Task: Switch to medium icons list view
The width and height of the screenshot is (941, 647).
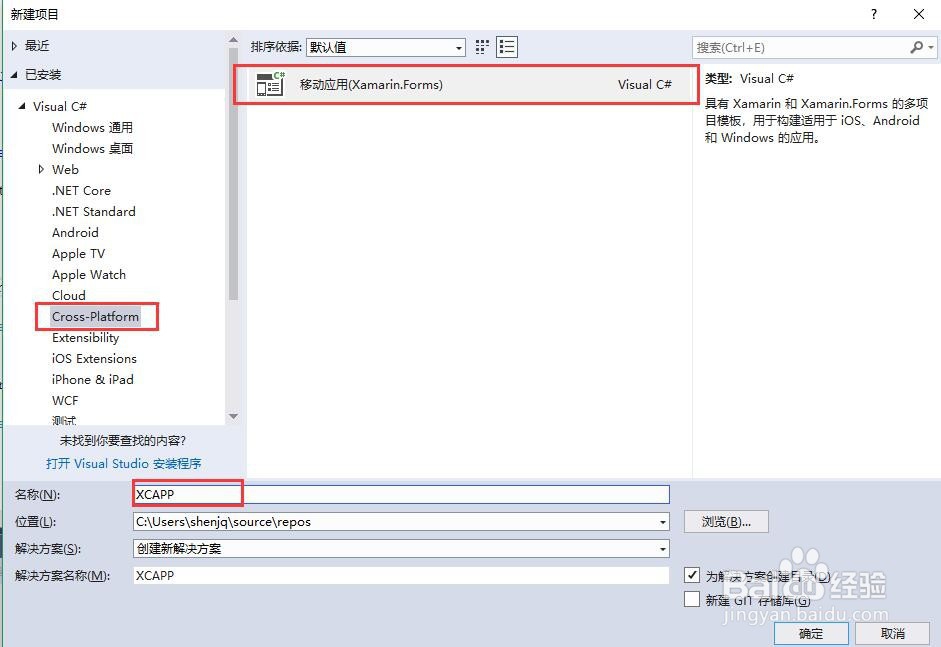Action: coord(507,47)
